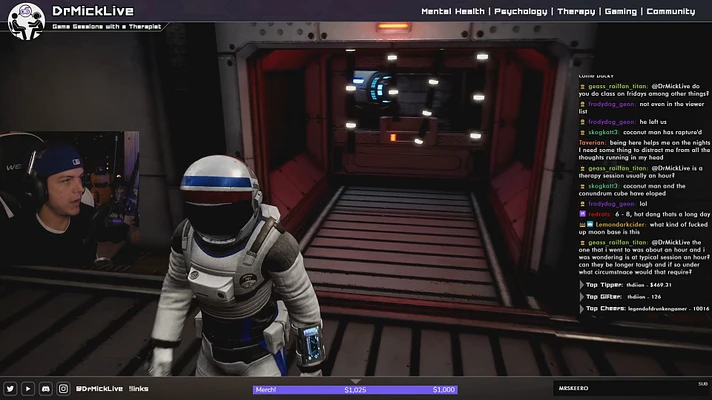Click the @DrMickLive handle text
Viewport: 712px width, 400px height.
tap(98, 389)
